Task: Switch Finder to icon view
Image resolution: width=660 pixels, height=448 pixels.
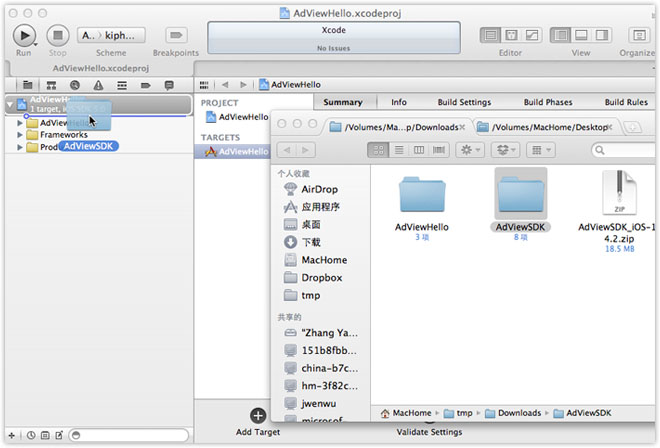Action: (378, 149)
